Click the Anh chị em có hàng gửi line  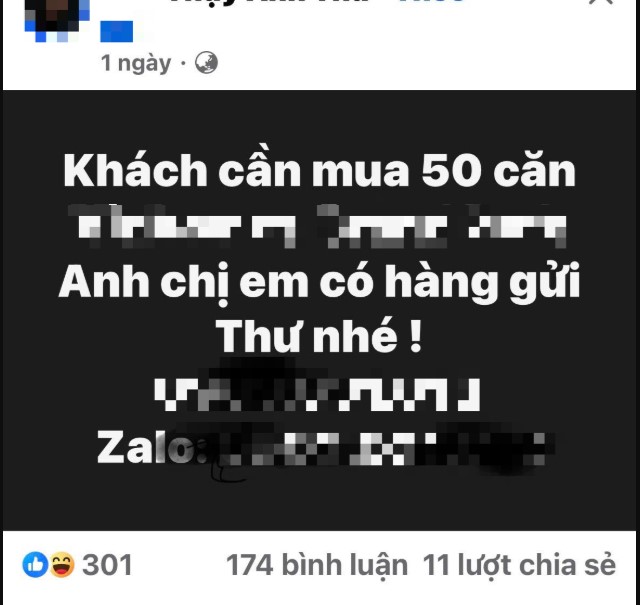click(320, 282)
